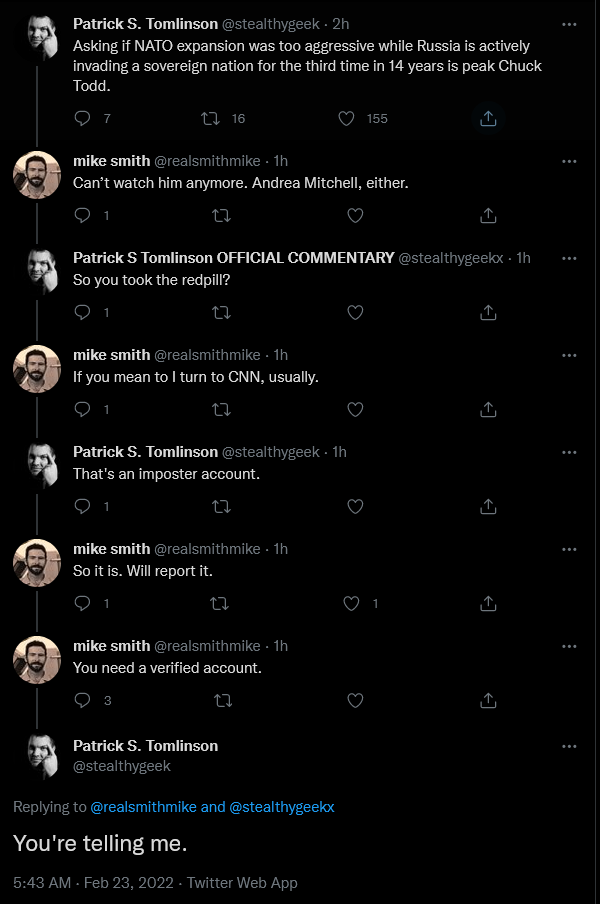Reply to the tweet with 7 comments
Screen dimensions: 600x904
click(x=82, y=118)
